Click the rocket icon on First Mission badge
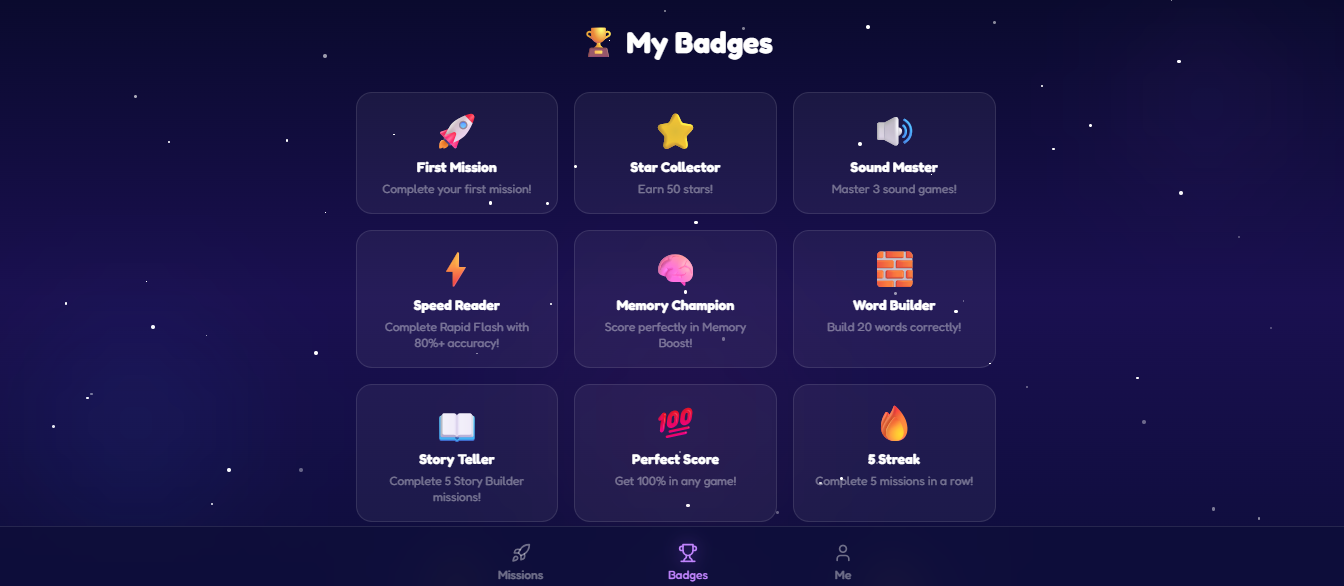Image resolution: width=1344 pixels, height=586 pixels. pos(457,131)
